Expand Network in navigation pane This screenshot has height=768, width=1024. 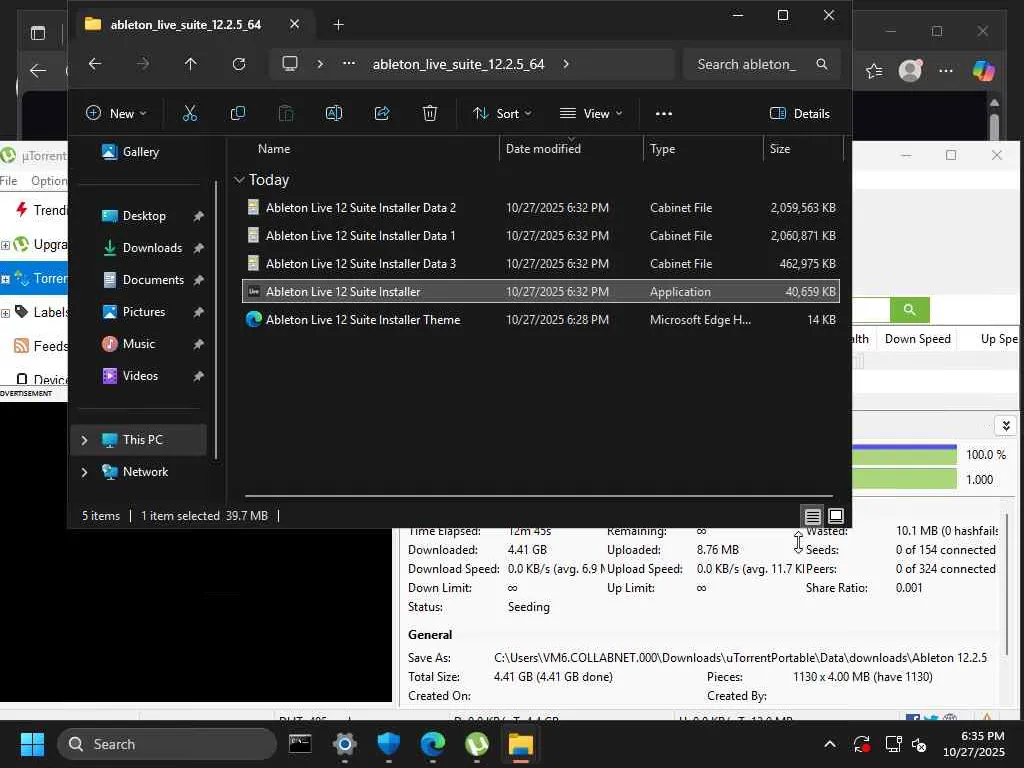point(84,472)
